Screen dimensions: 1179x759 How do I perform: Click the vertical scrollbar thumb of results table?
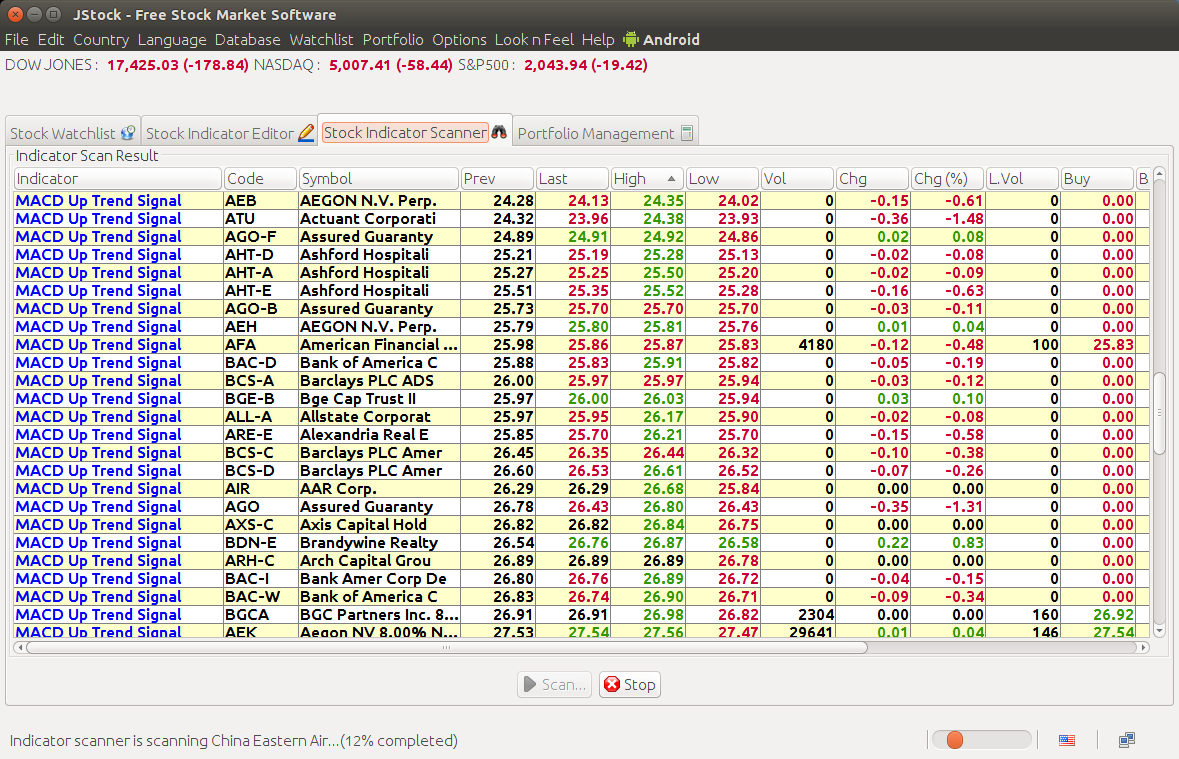(1159, 412)
